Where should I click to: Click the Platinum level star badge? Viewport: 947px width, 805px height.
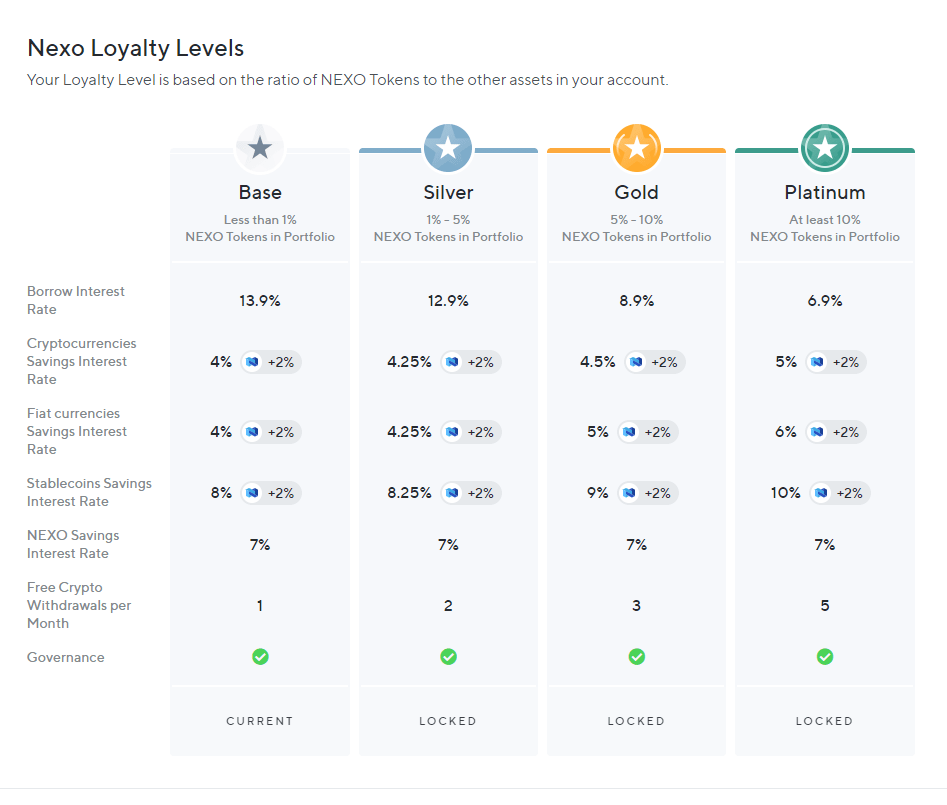pos(825,148)
